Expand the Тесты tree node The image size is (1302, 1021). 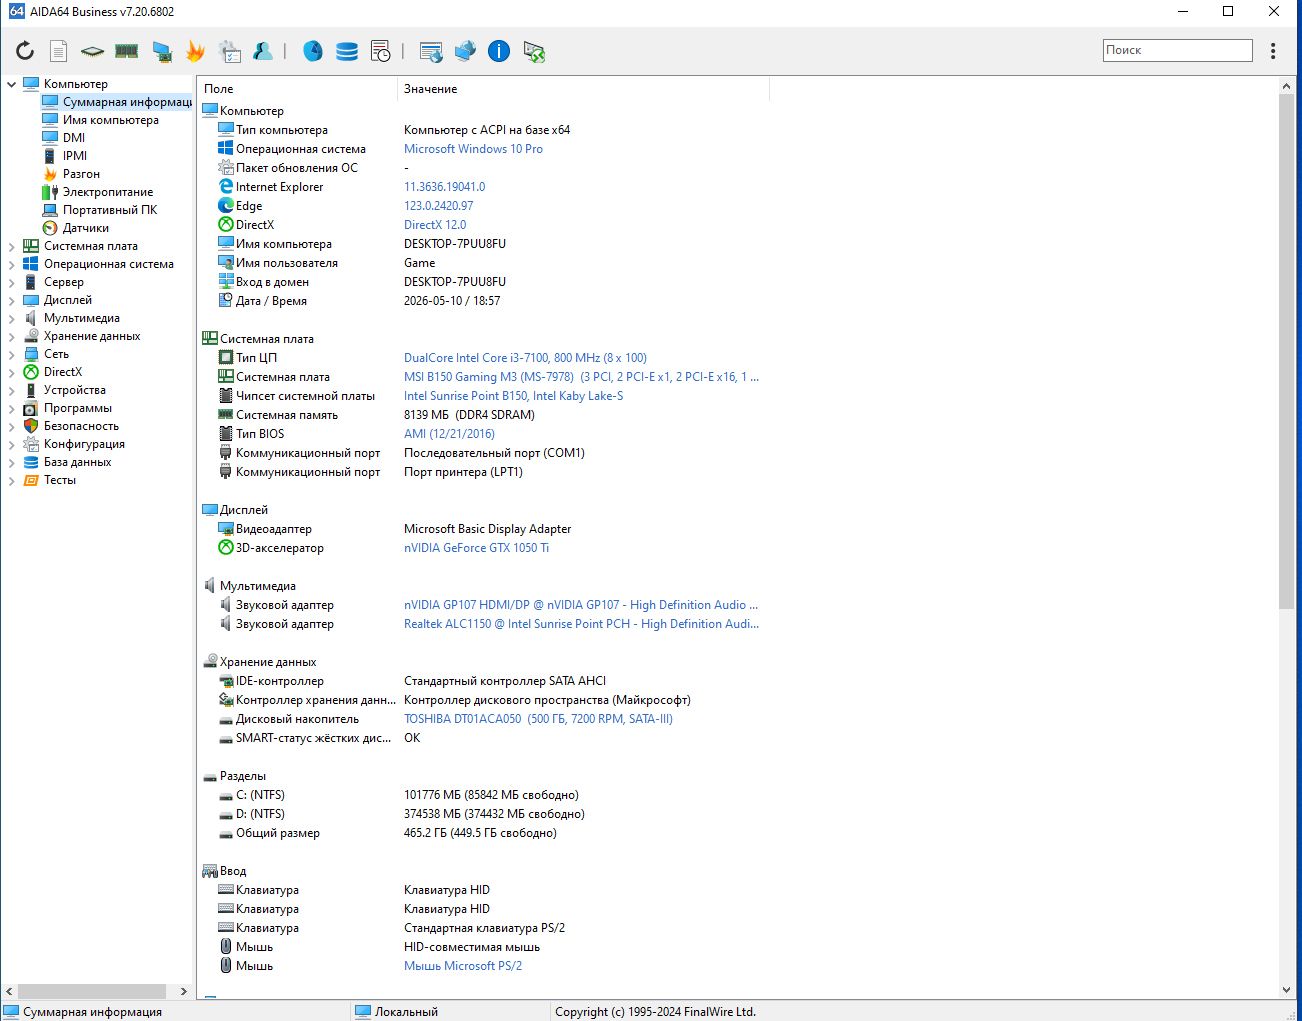pyautogui.click(x=11, y=480)
